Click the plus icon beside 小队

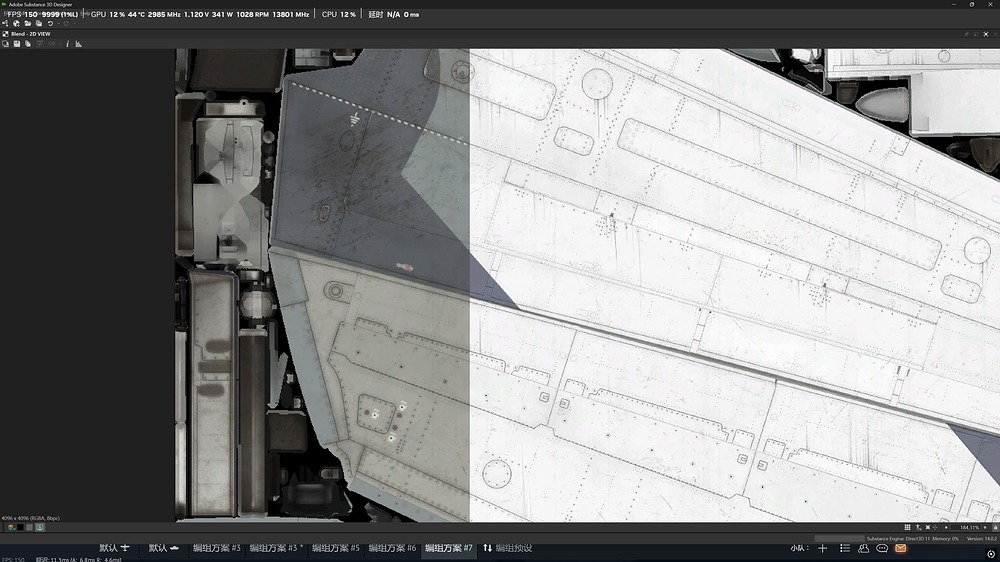[x=823, y=548]
